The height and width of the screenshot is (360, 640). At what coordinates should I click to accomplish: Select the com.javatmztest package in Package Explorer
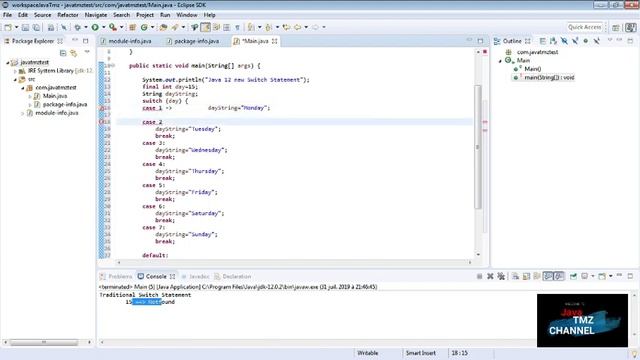[x=56, y=87]
